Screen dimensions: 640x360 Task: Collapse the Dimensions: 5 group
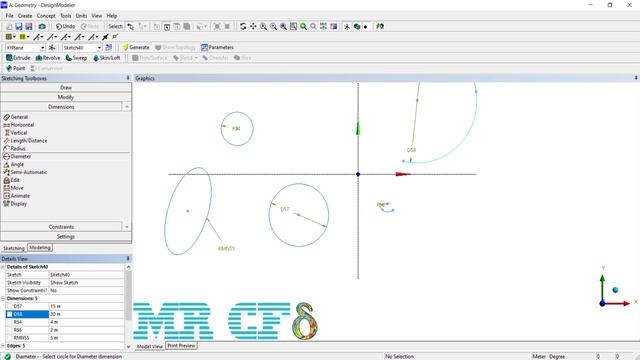pos(3,299)
